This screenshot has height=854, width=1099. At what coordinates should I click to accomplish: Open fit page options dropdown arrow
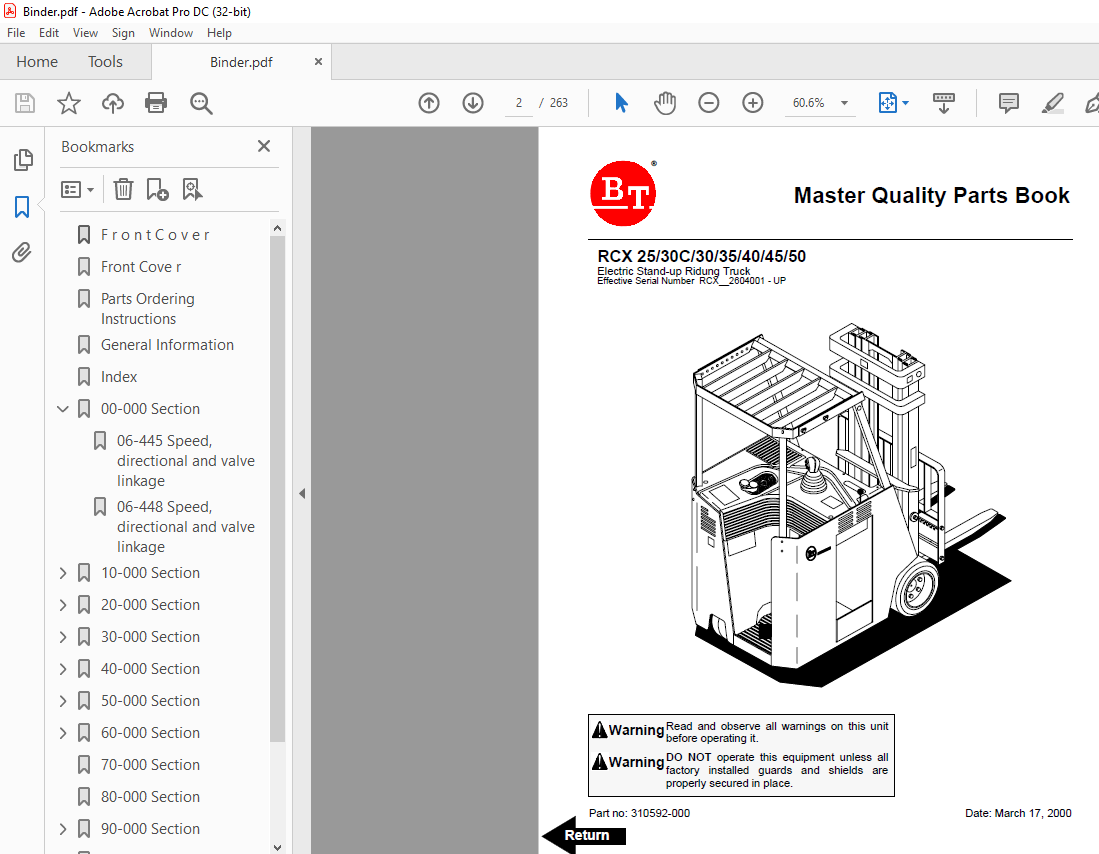906,103
